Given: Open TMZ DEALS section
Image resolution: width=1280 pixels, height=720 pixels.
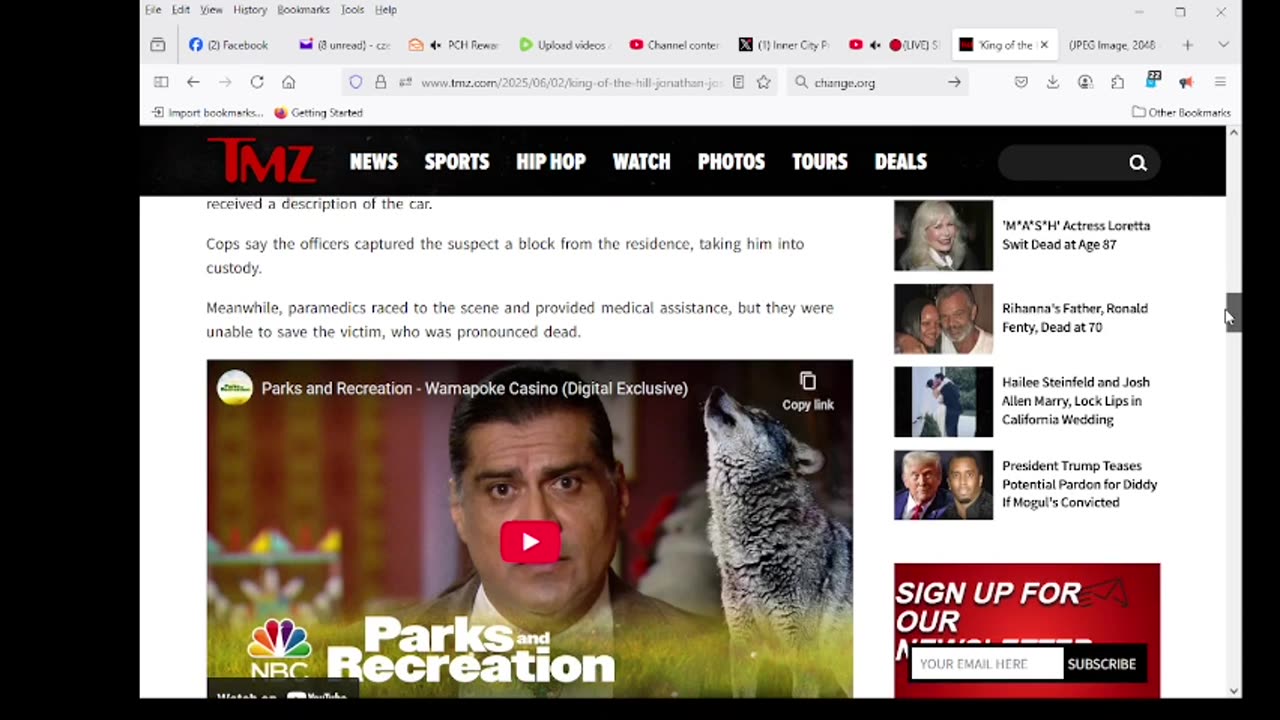Looking at the screenshot, I should pyautogui.click(x=901, y=162).
